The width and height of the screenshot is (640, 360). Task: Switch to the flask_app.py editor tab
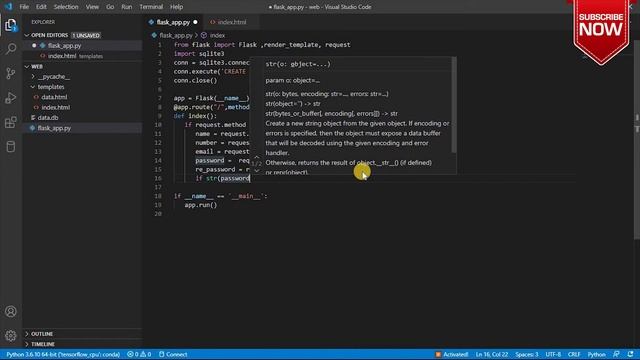[x=173, y=22]
